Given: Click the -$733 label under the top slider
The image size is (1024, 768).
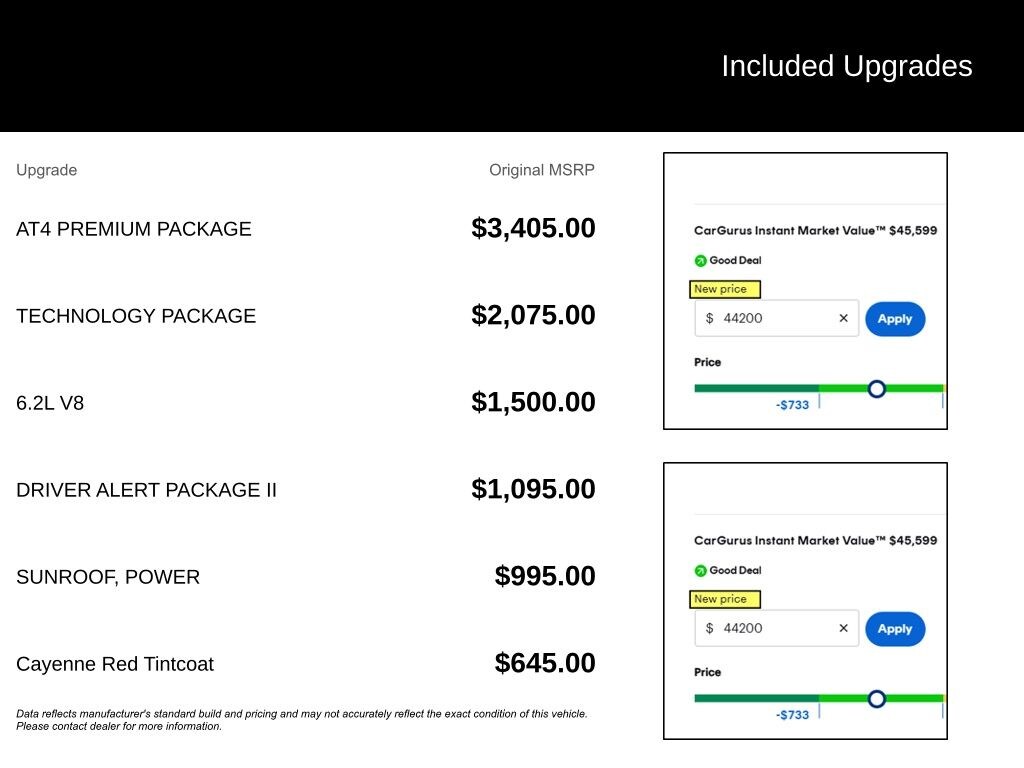Looking at the screenshot, I should click(x=792, y=405).
